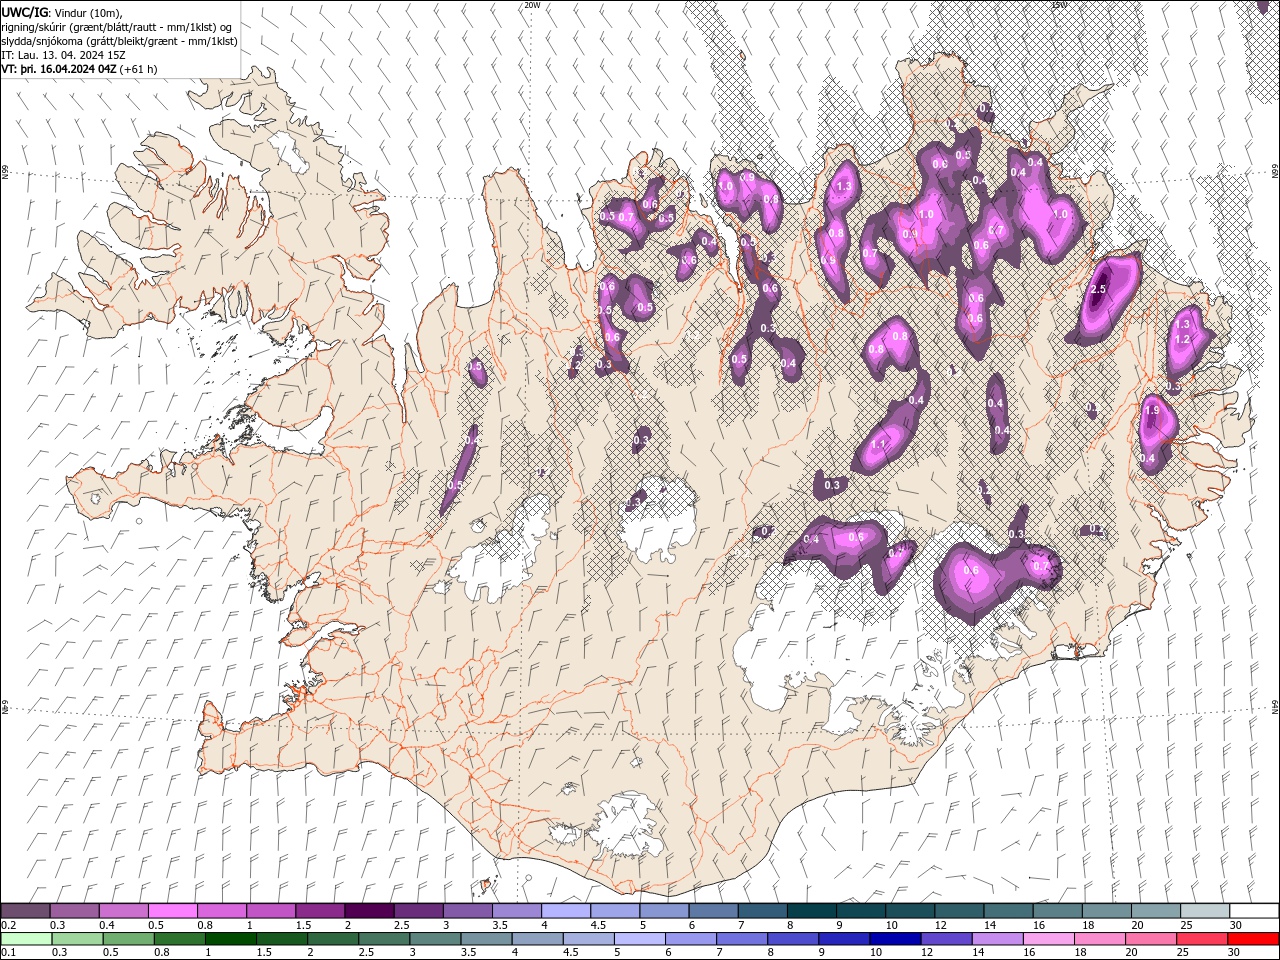This screenshot has height=960, width=1280.
Task: Click top legend white swatch after 30
Action: pos(1254,911)
